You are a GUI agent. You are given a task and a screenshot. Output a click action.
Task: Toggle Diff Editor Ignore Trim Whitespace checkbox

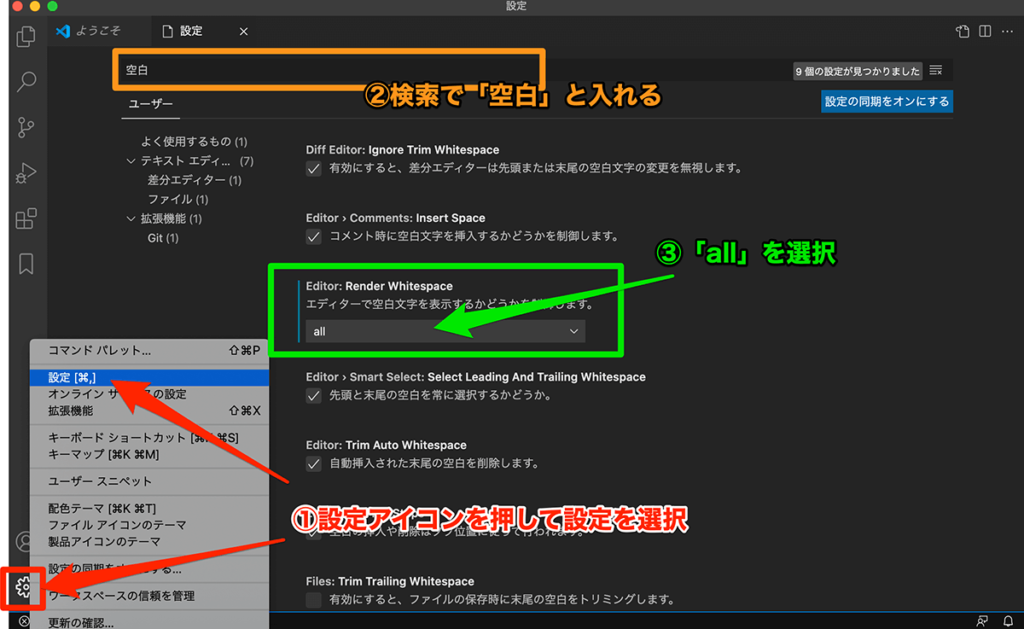tap(313, 169)
